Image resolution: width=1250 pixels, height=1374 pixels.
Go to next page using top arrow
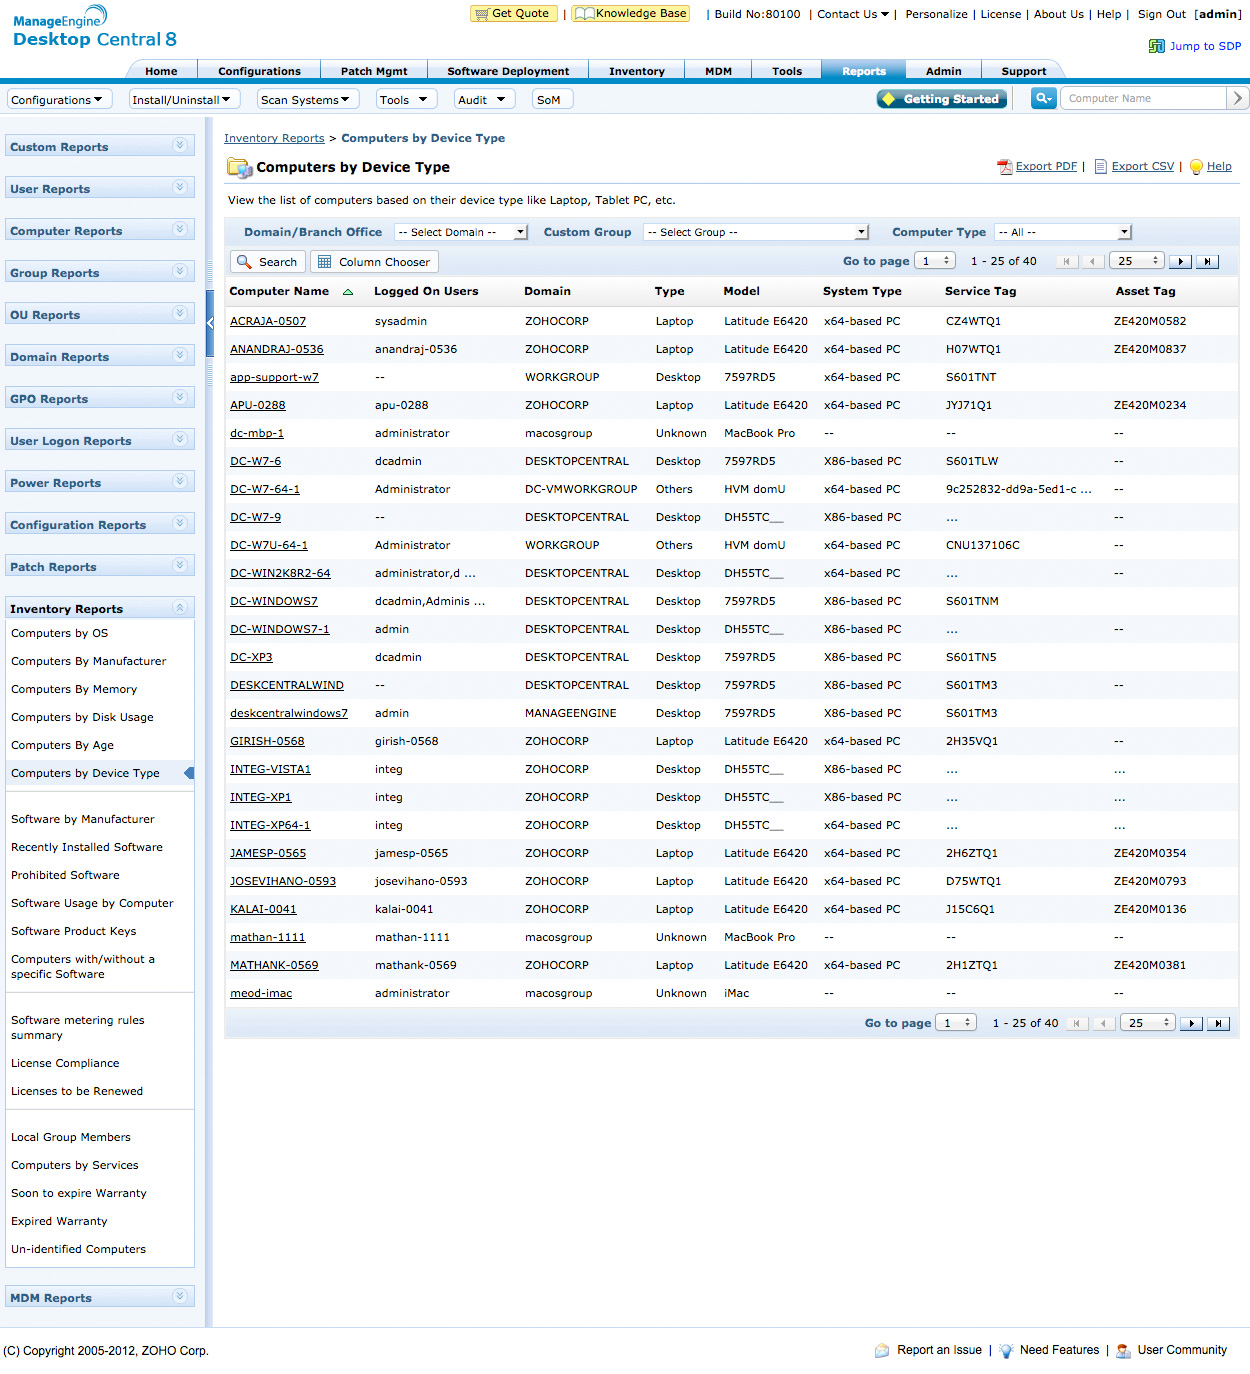[1180, 262]
